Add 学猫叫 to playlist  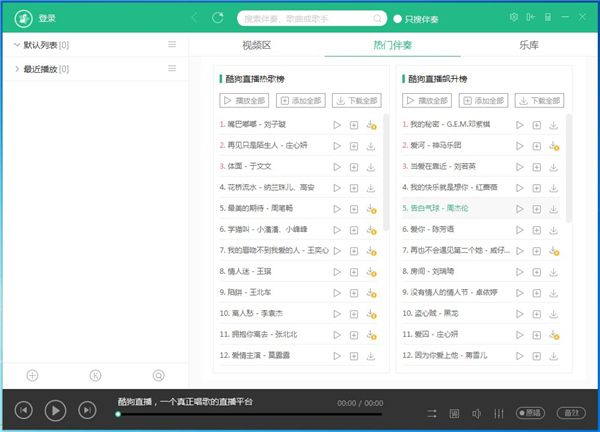[354, 230]
